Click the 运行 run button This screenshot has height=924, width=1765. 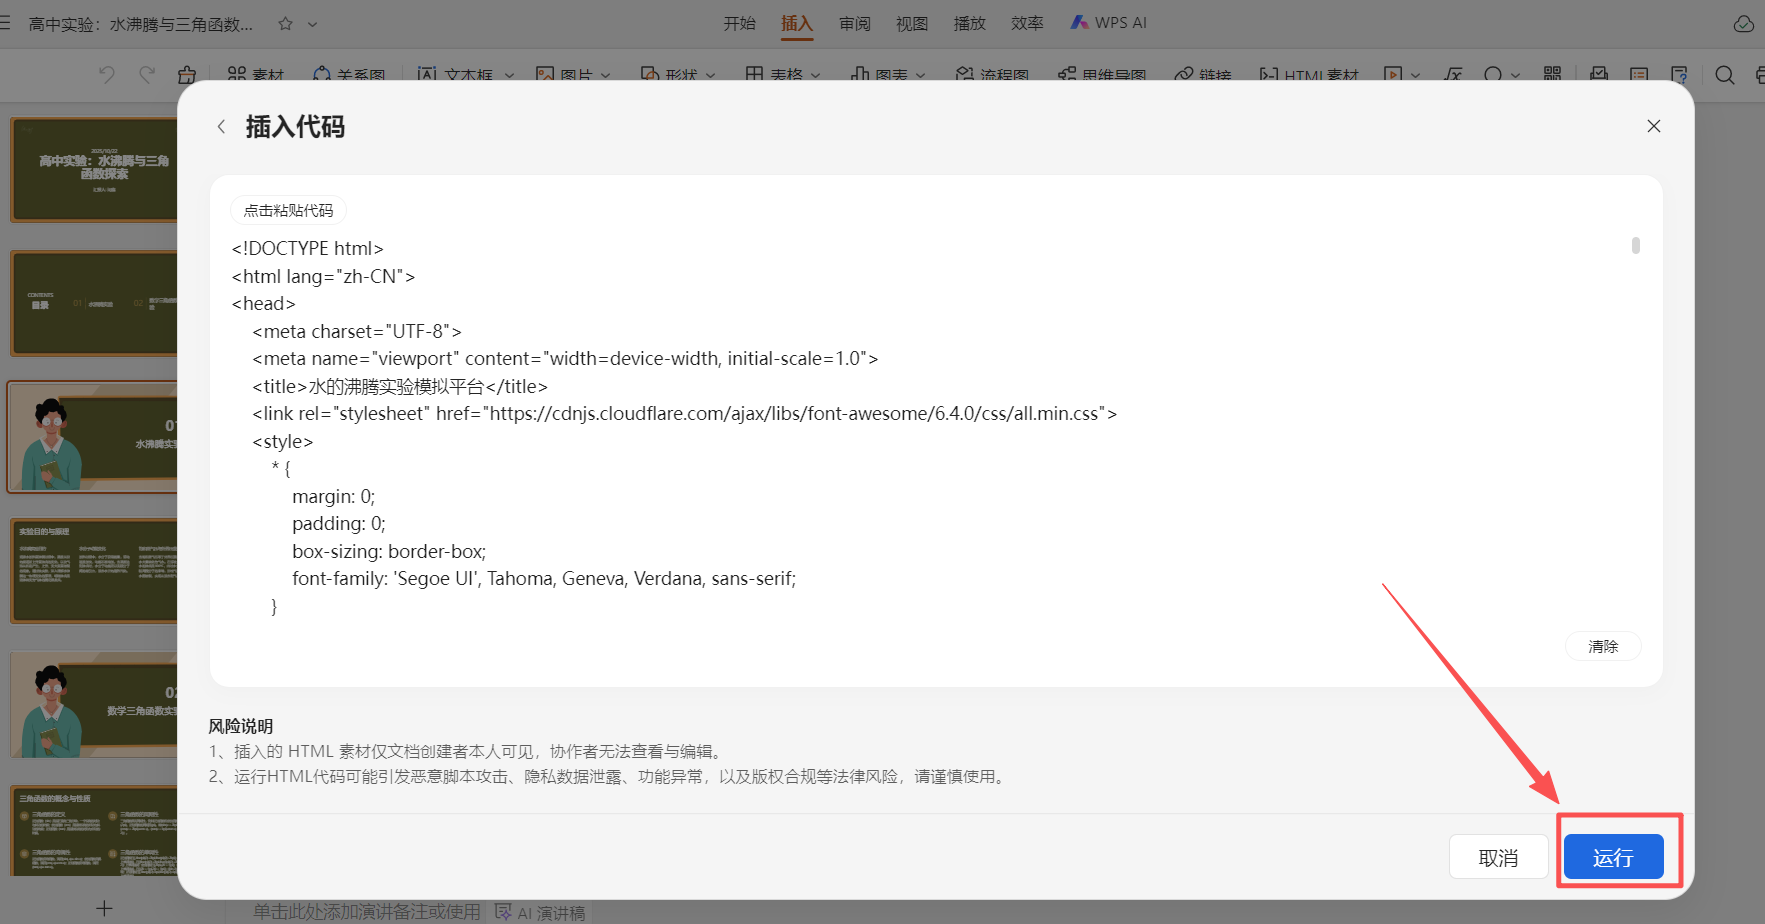[x=1613, y=856]
